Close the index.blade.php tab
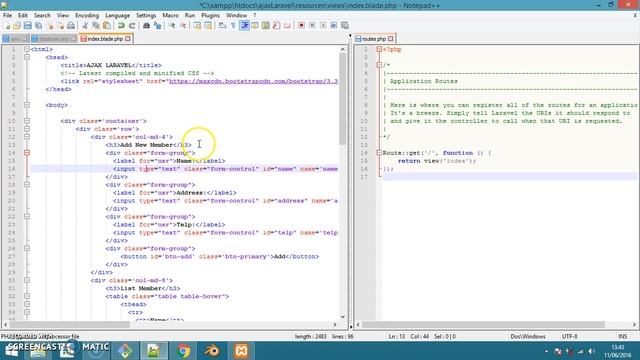The width and height of the screenshot is (640, 360). pyautogui.click(x=128, y=39)
